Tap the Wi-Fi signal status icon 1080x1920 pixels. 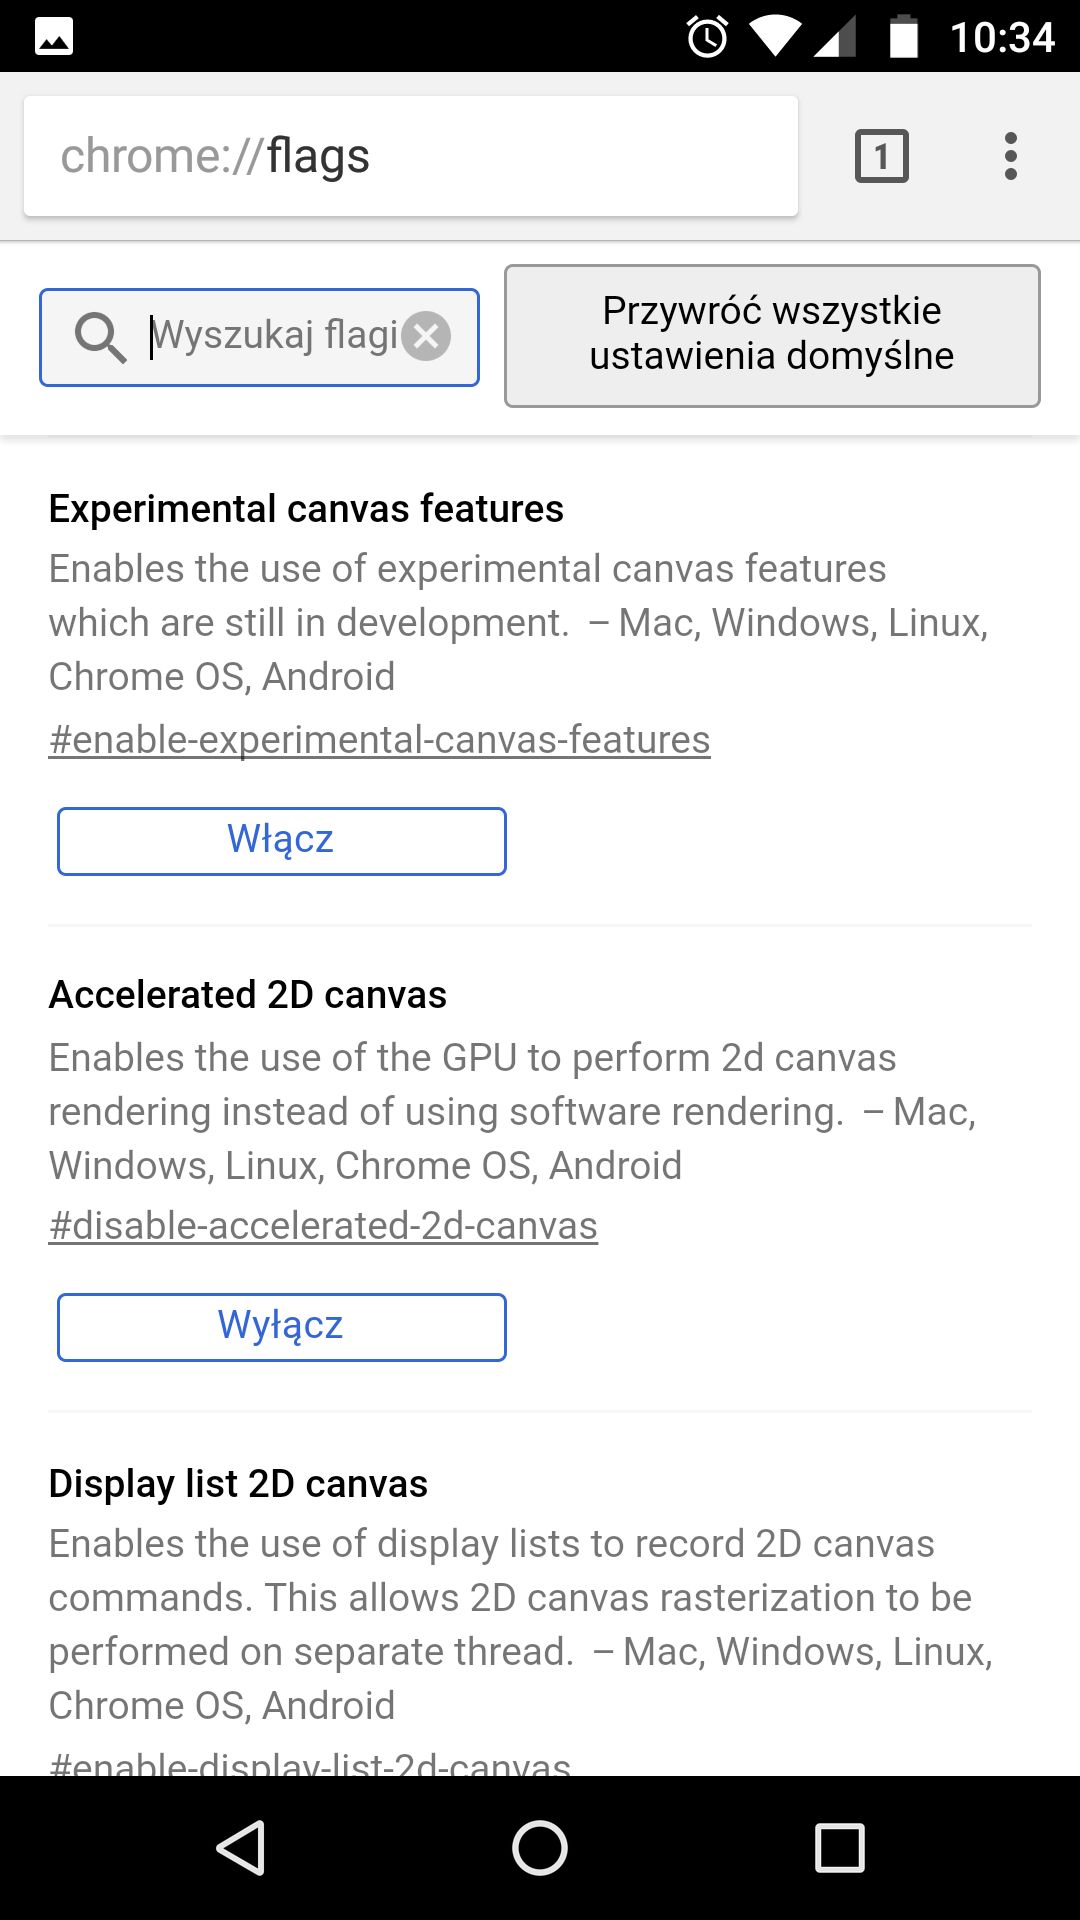(775, 37)
